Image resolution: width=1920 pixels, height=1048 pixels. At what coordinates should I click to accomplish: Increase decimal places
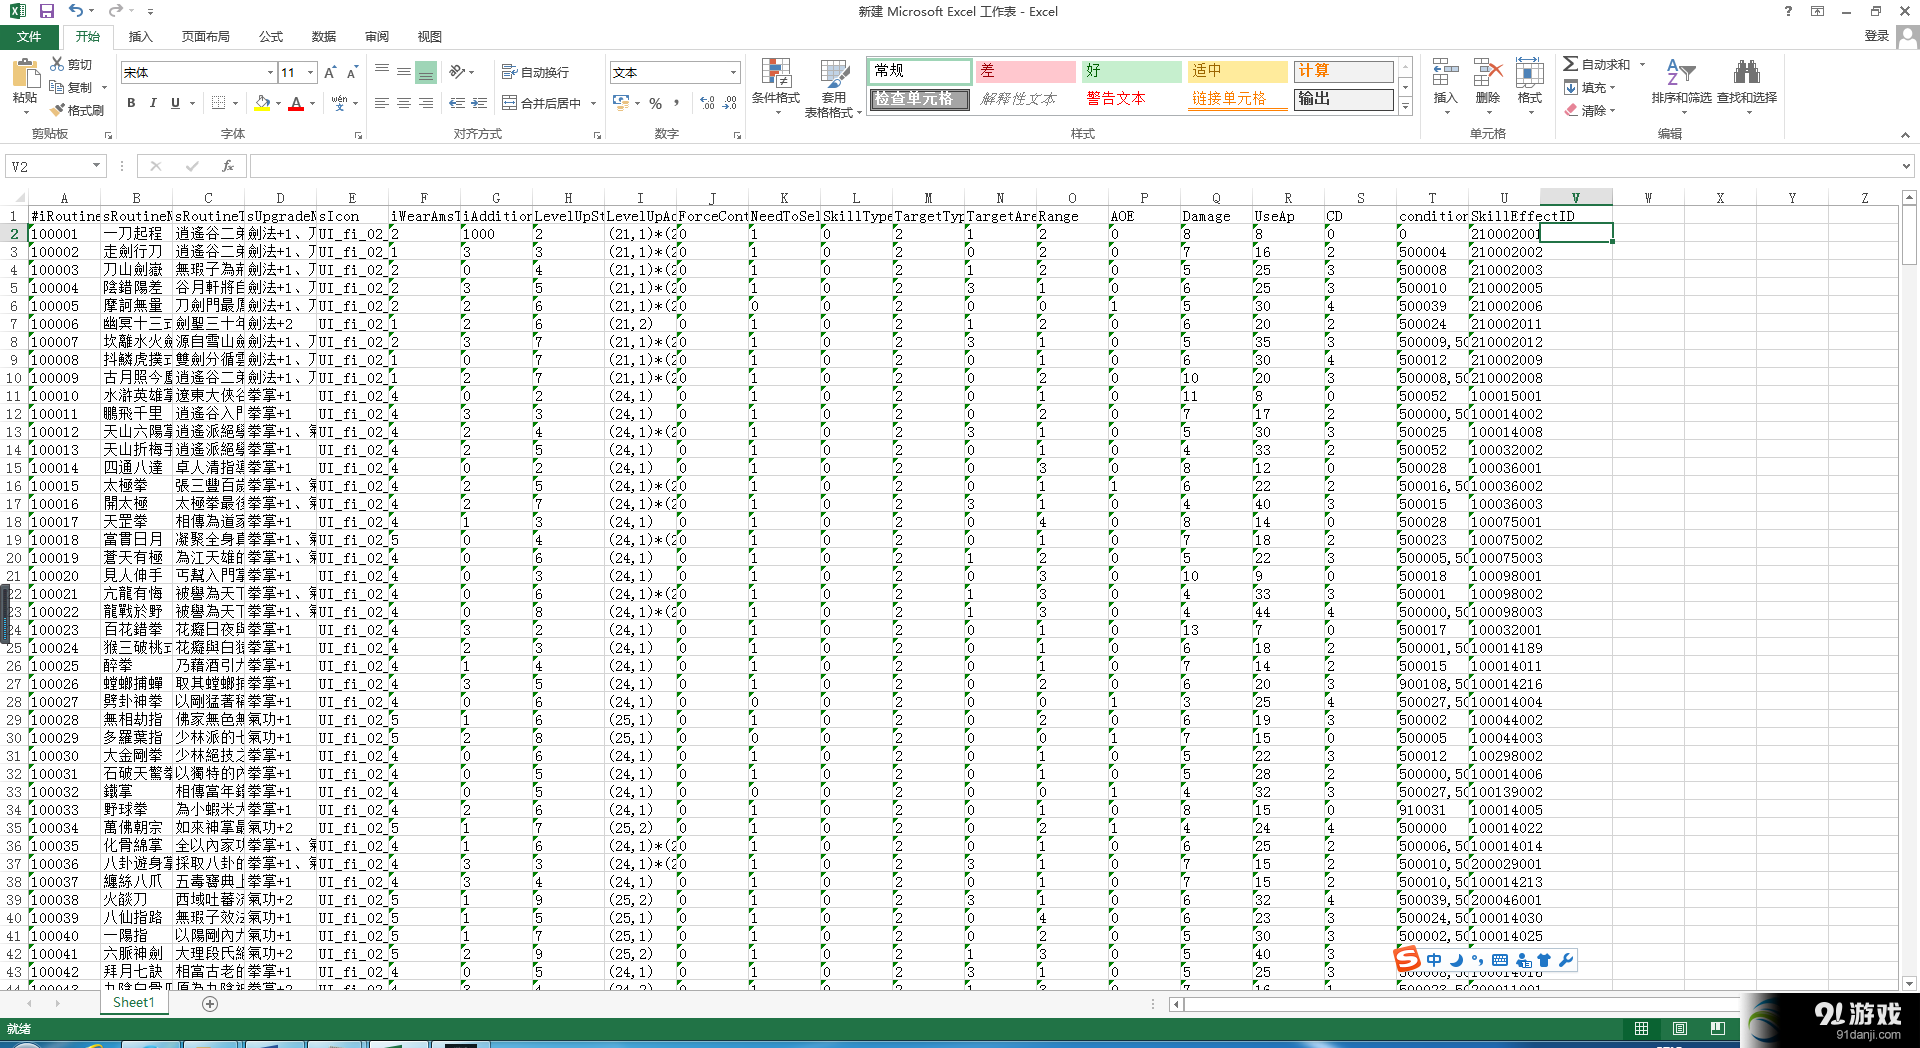tap(708, 103)
